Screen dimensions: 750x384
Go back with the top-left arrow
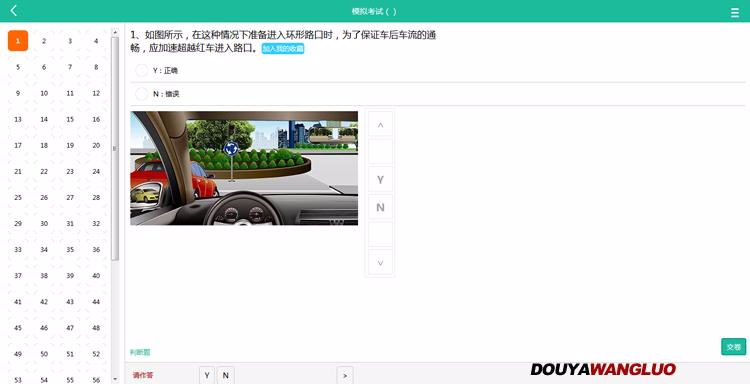(x=13, y=11)
